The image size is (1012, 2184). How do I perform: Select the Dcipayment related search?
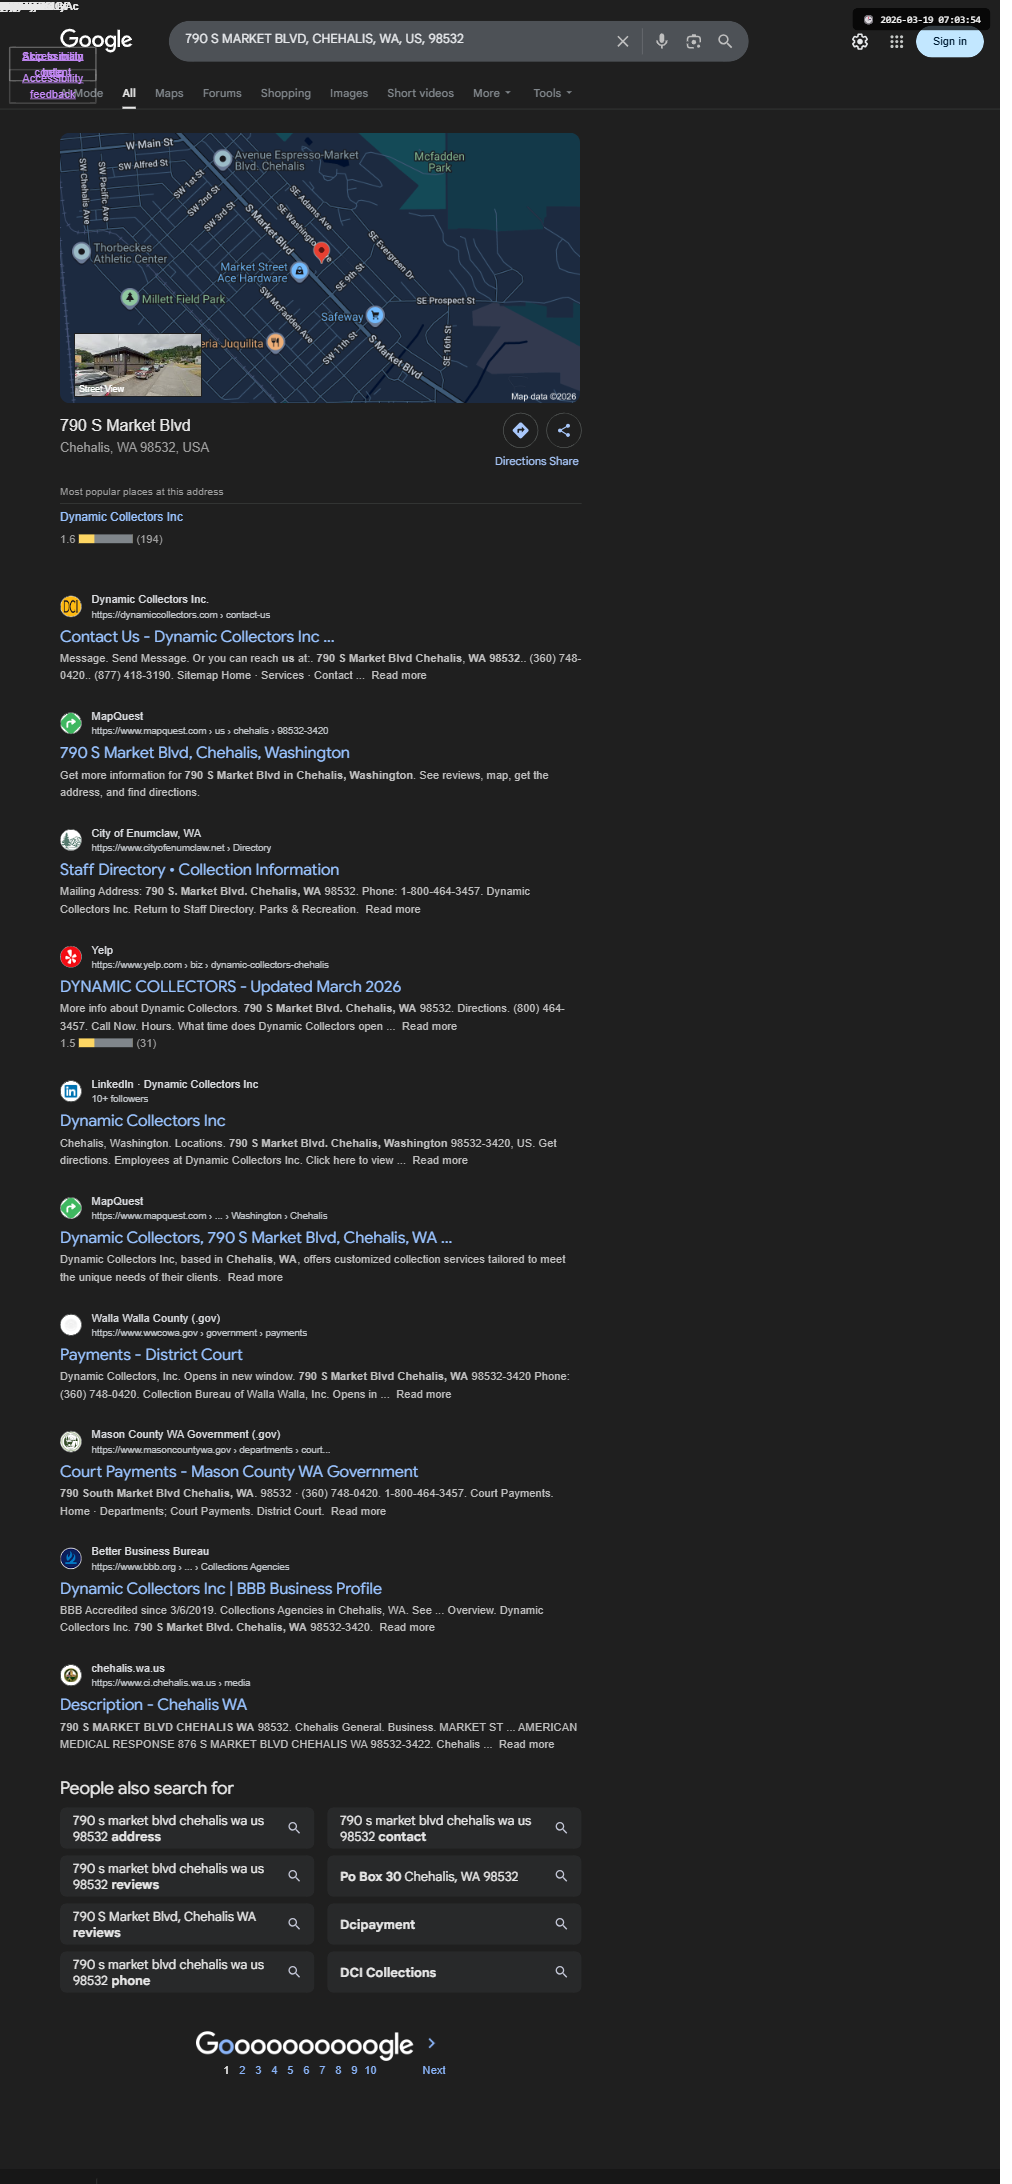(454, 1924)
